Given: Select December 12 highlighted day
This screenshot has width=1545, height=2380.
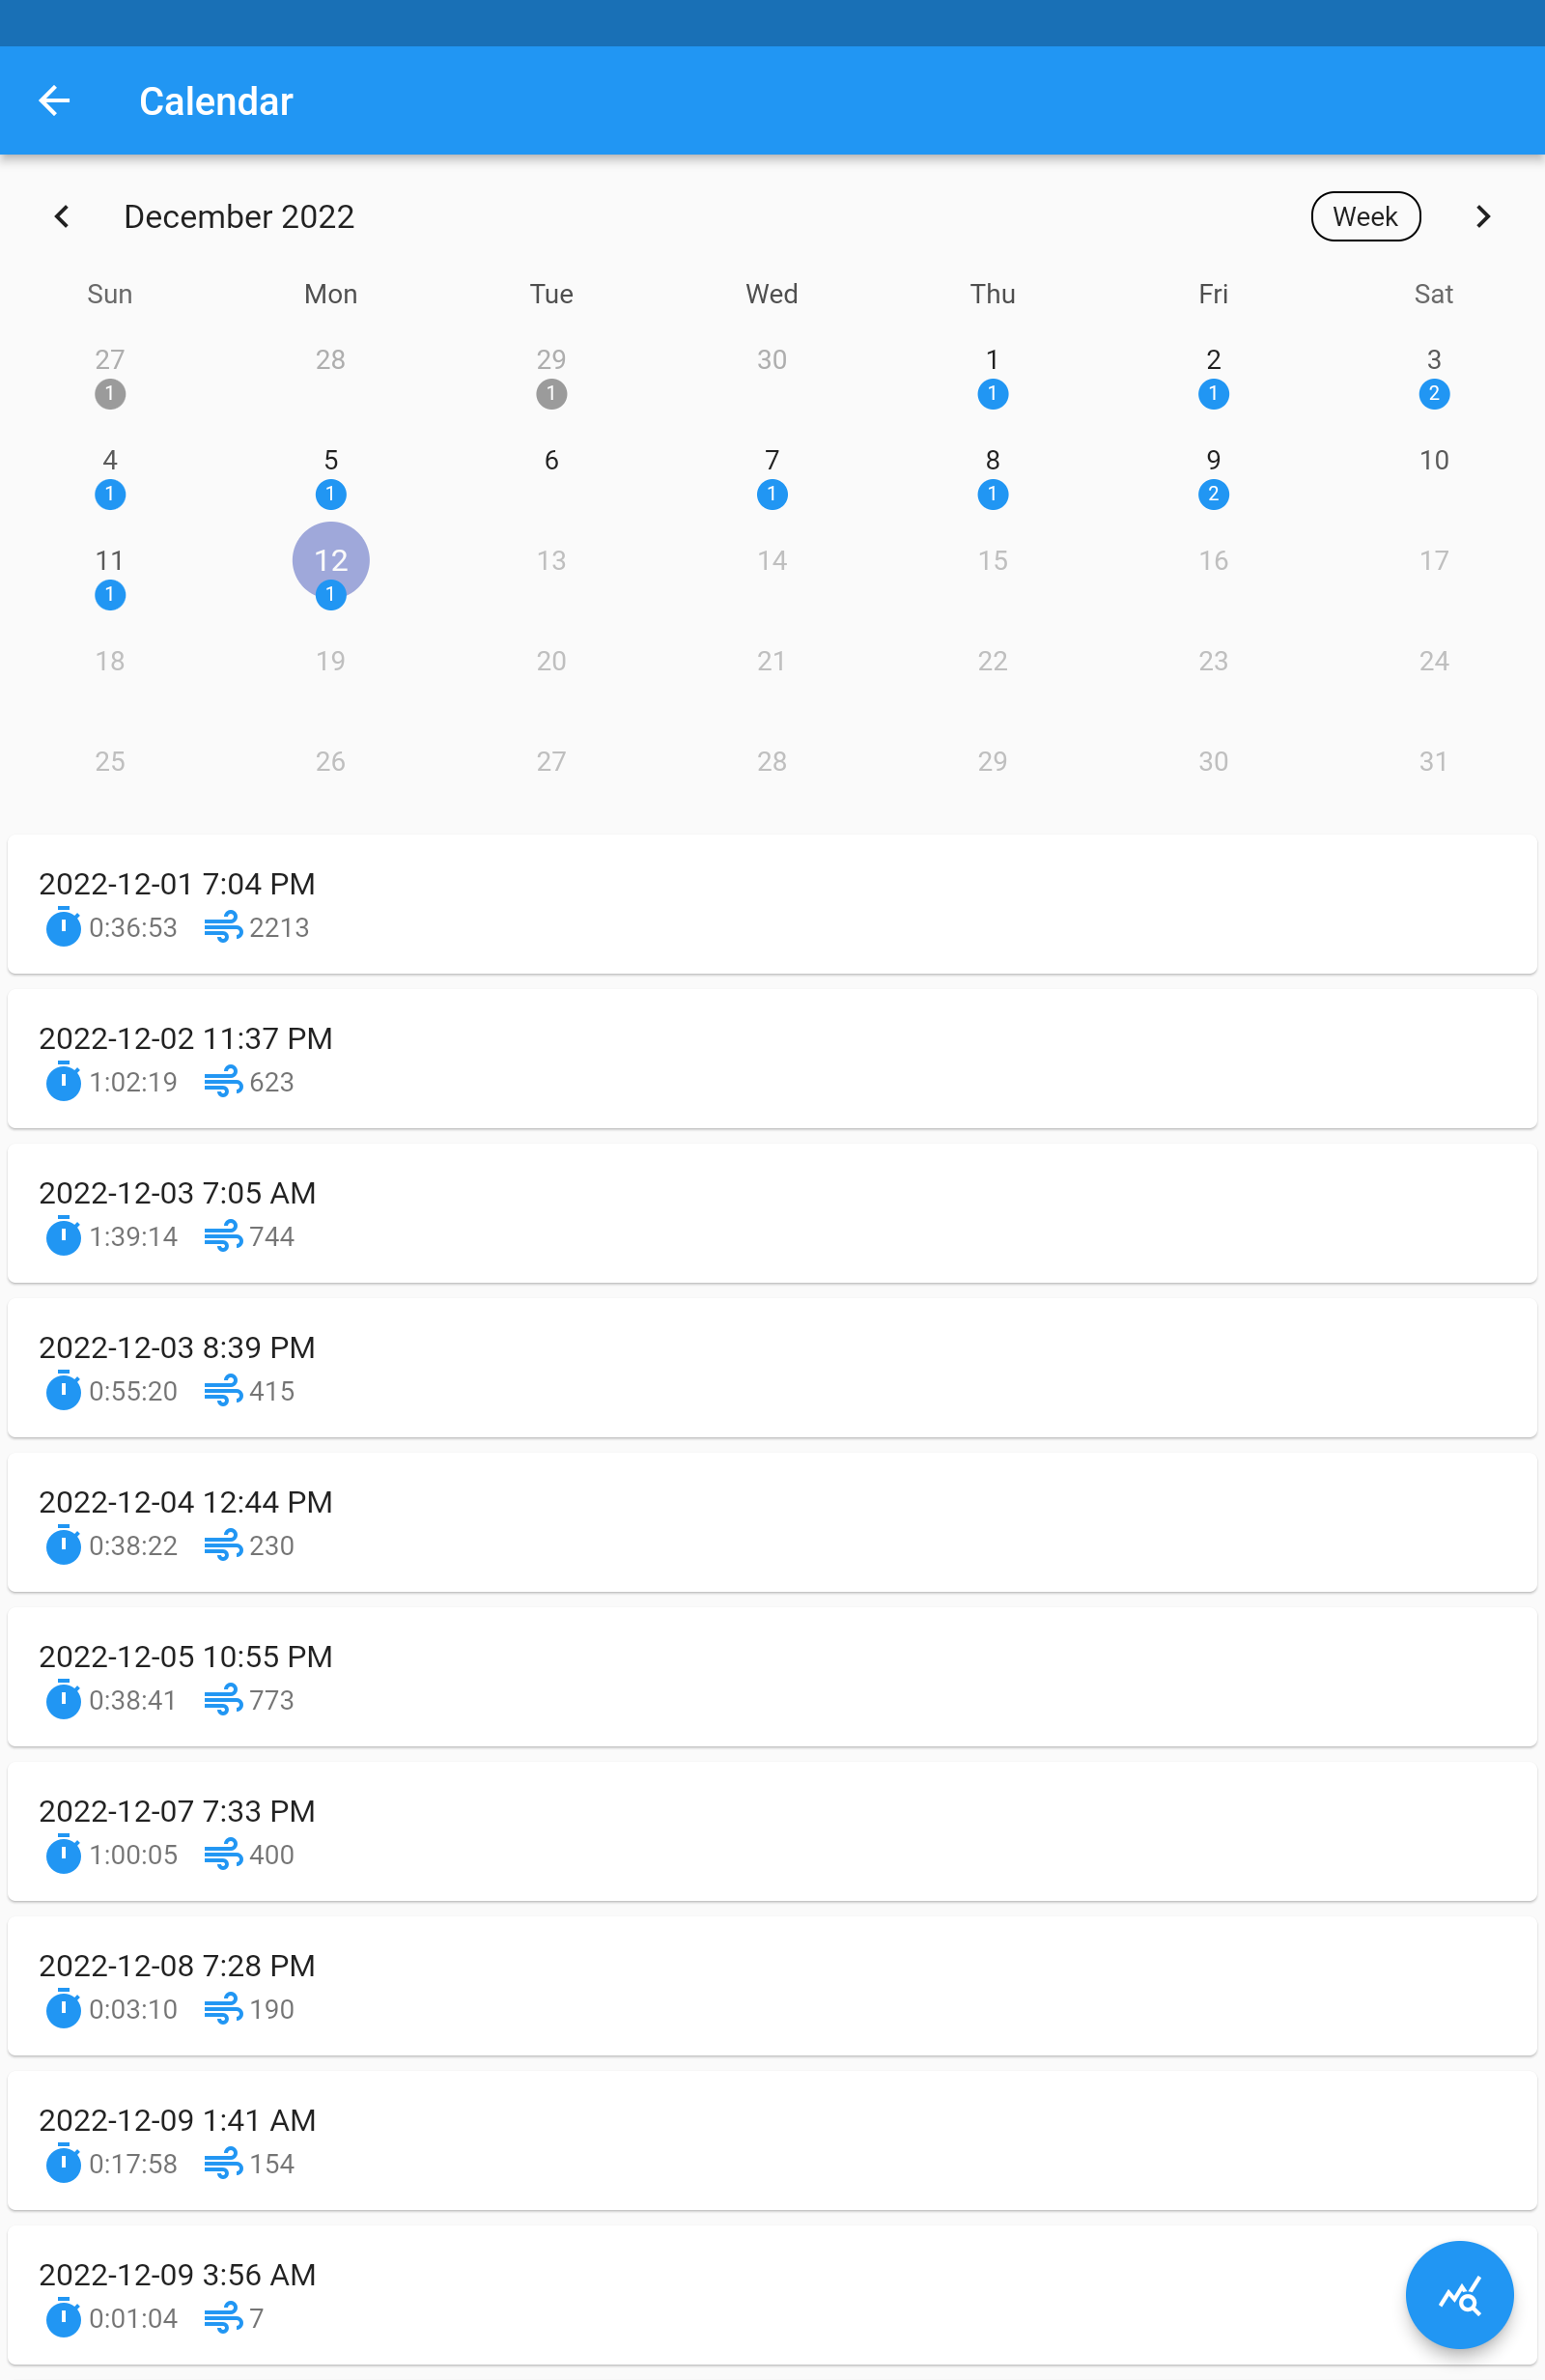Looking at the screenshot, I should coord(331,560).
